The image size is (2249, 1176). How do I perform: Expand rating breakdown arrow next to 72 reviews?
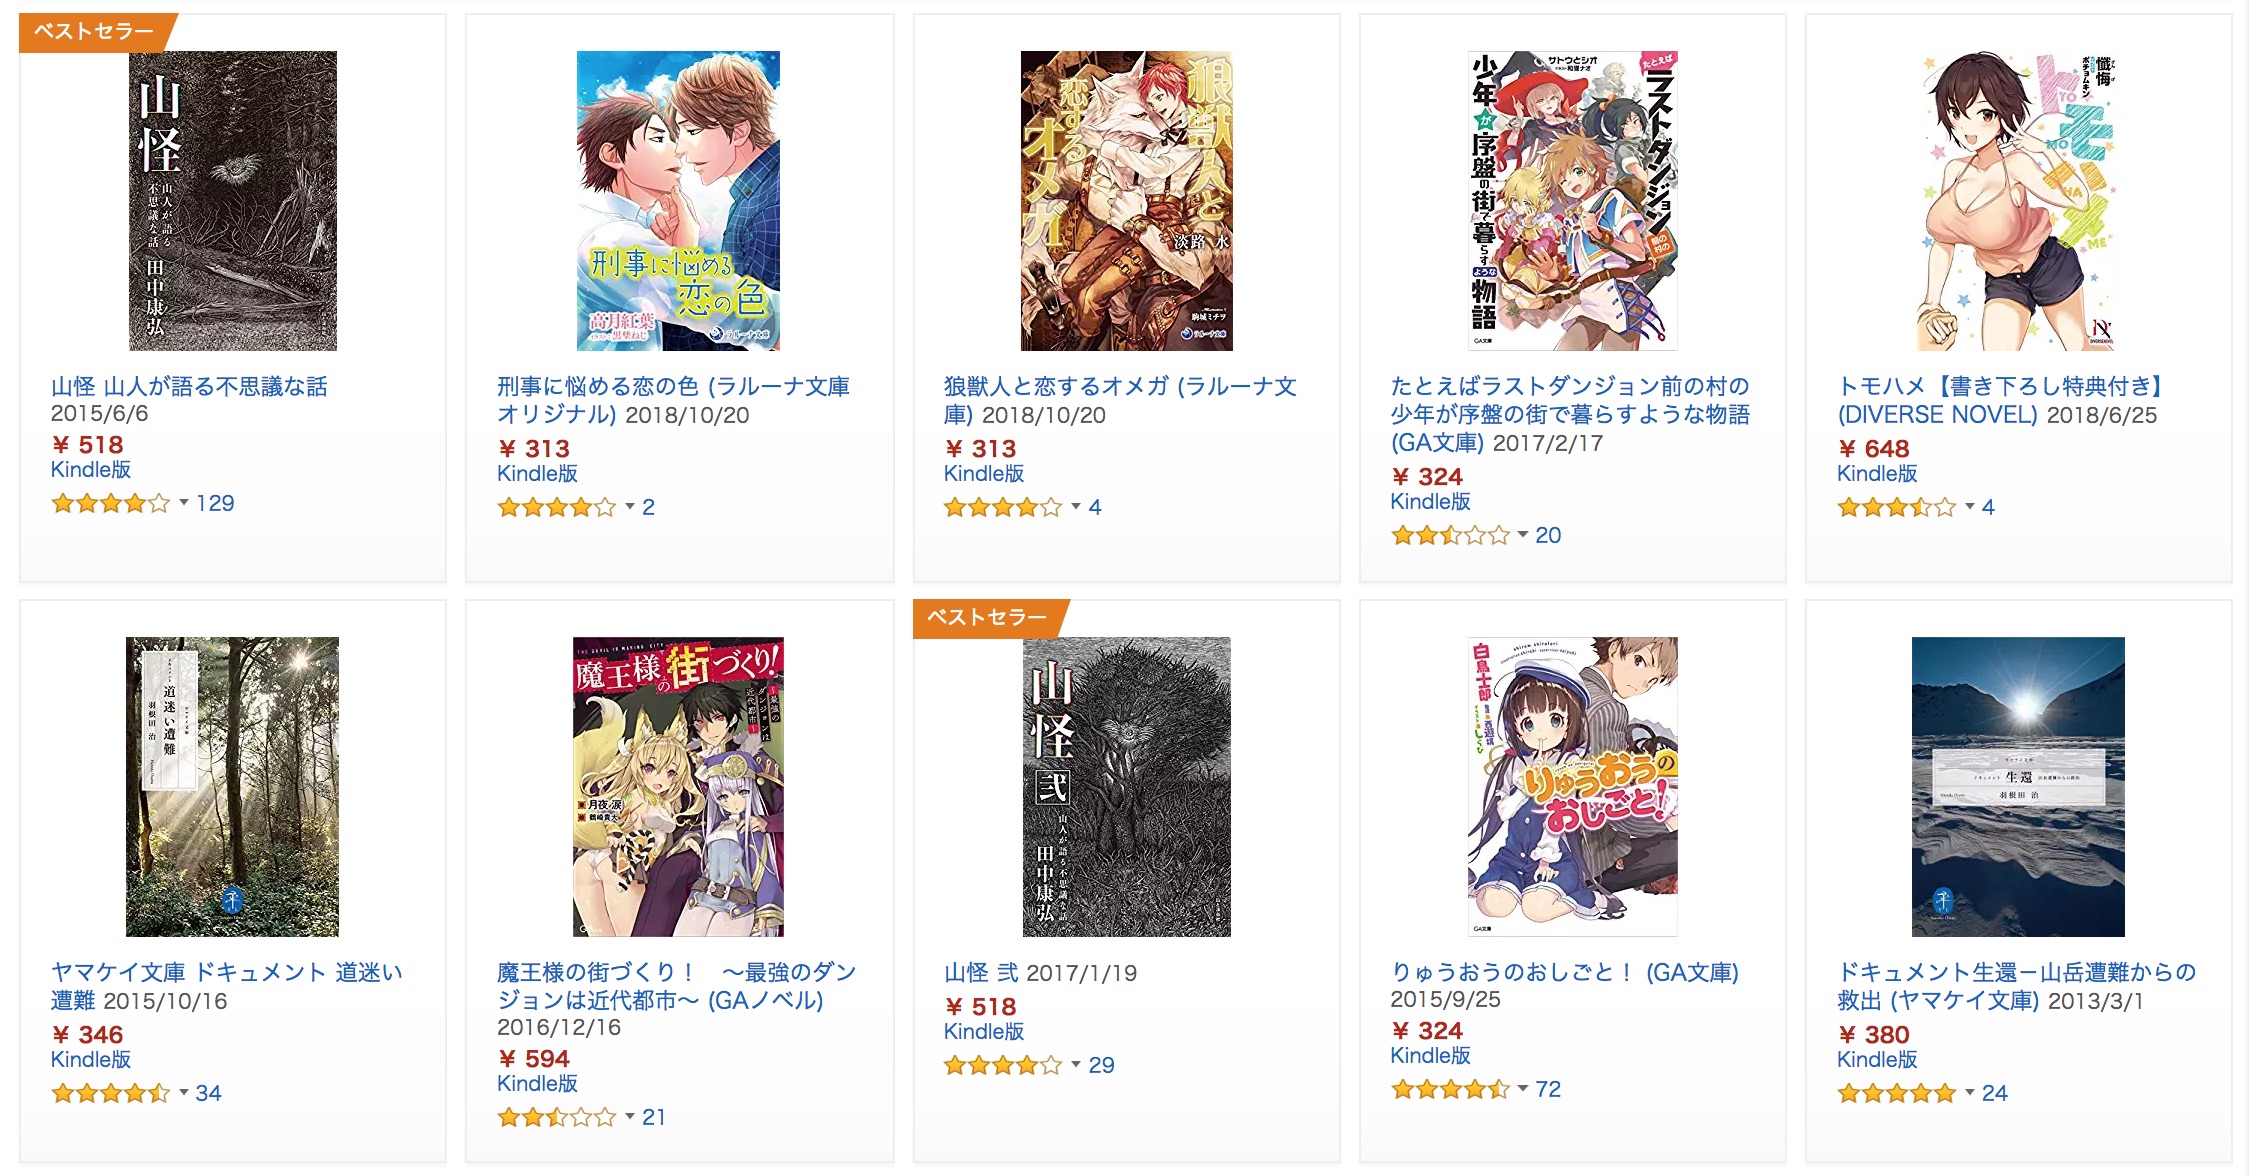tap(1523, 1089)
